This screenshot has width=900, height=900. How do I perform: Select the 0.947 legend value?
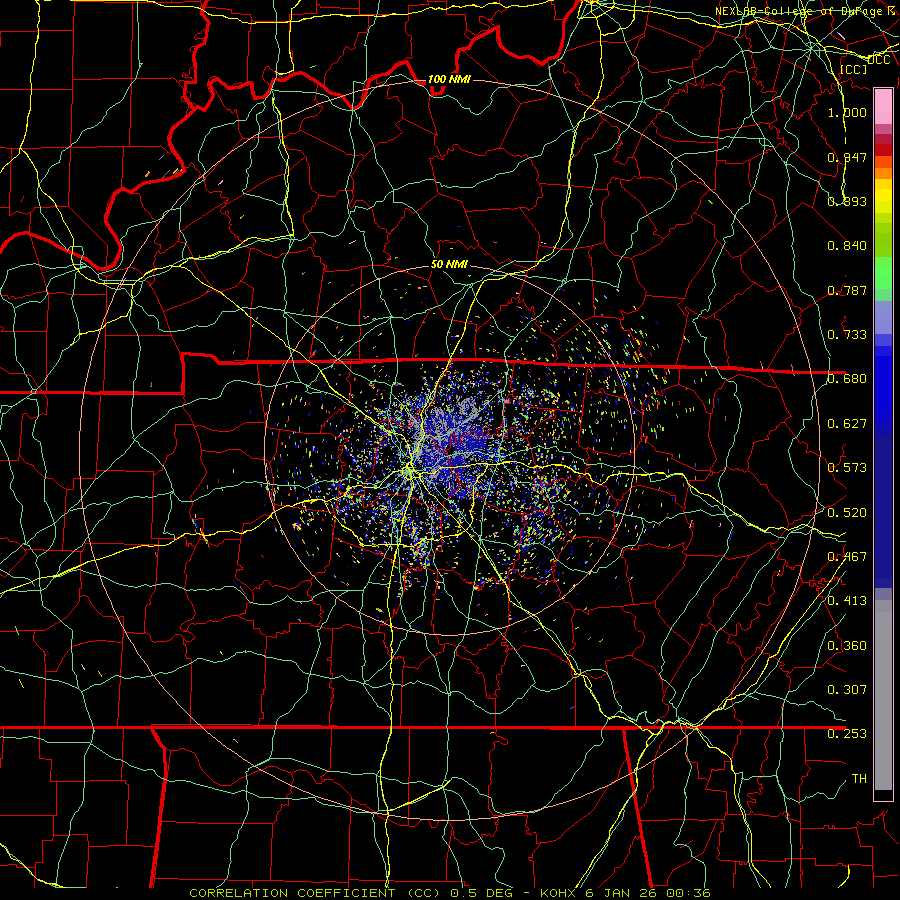tap(847, 157)
